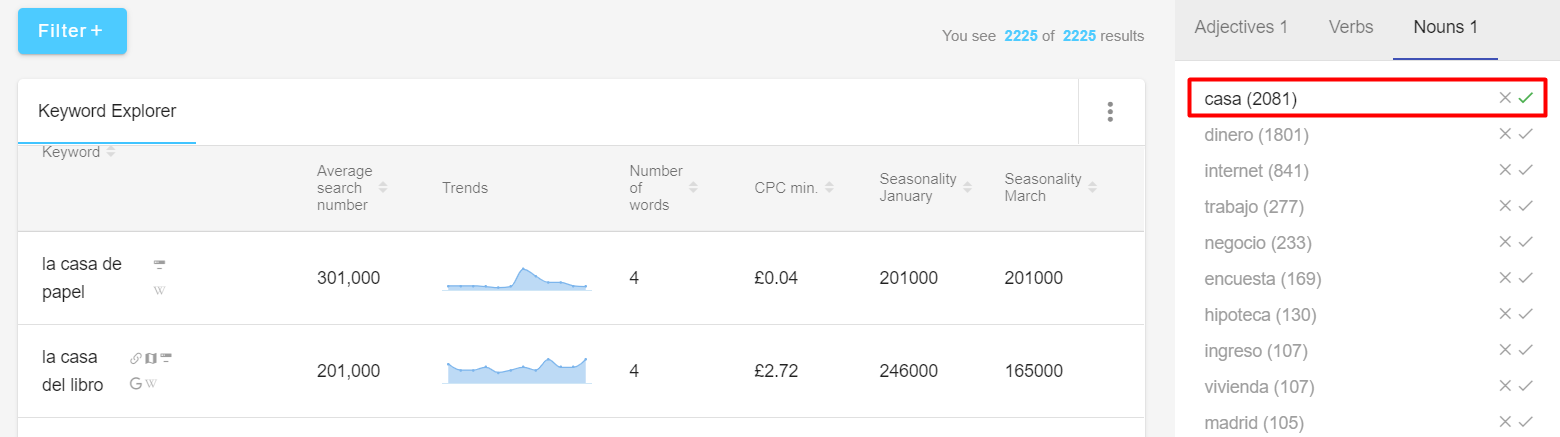Switch to the Verbs tab
The height and width of the screenshot is (437, 1560).
(1350, 27)
